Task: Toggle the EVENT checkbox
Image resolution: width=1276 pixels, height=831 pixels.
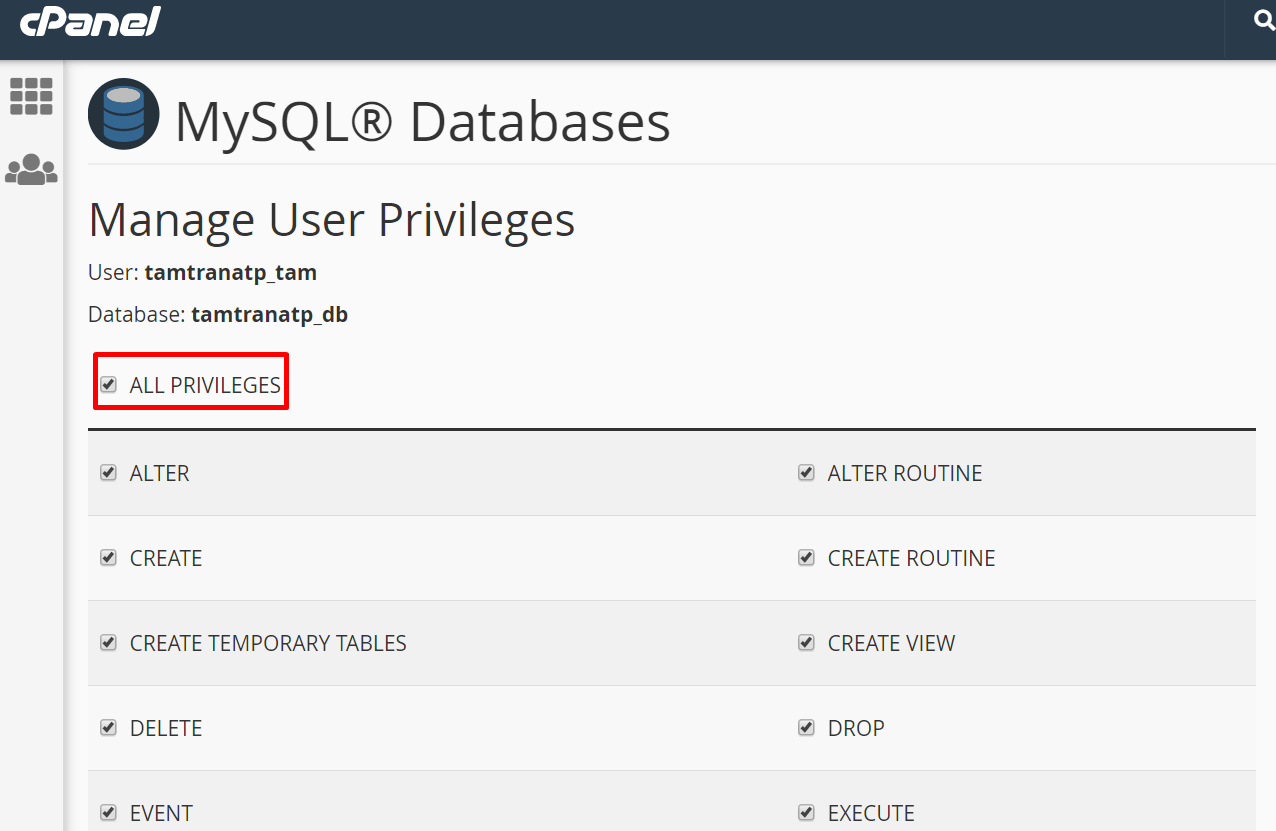Action: [109, 813]
